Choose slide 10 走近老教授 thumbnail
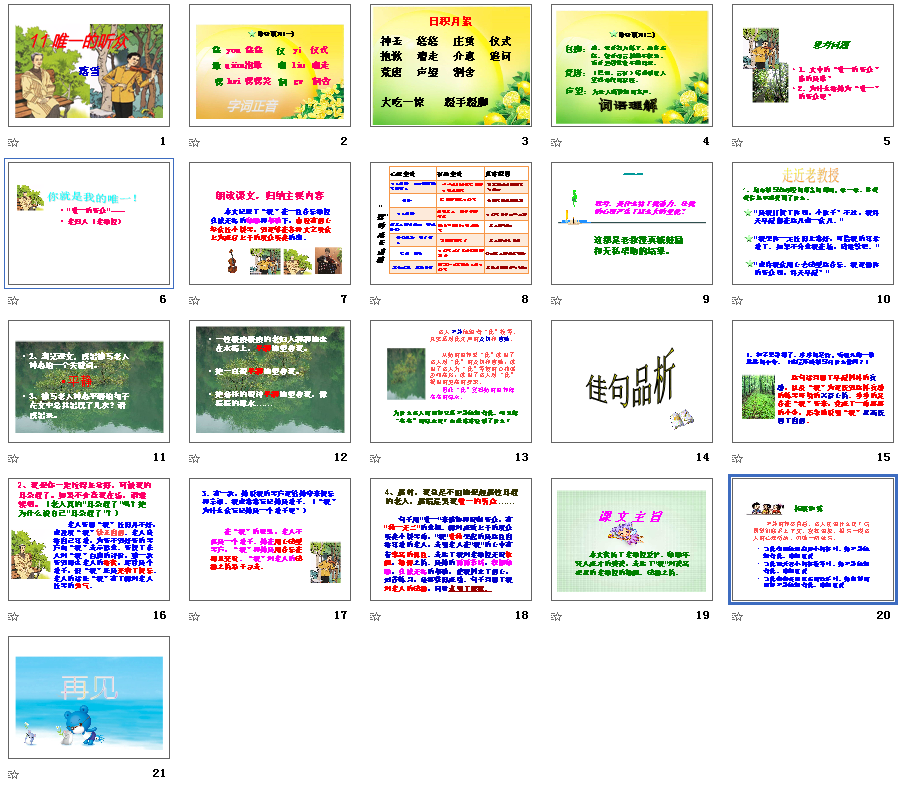904x787 pixels. (x=813, y=224)
